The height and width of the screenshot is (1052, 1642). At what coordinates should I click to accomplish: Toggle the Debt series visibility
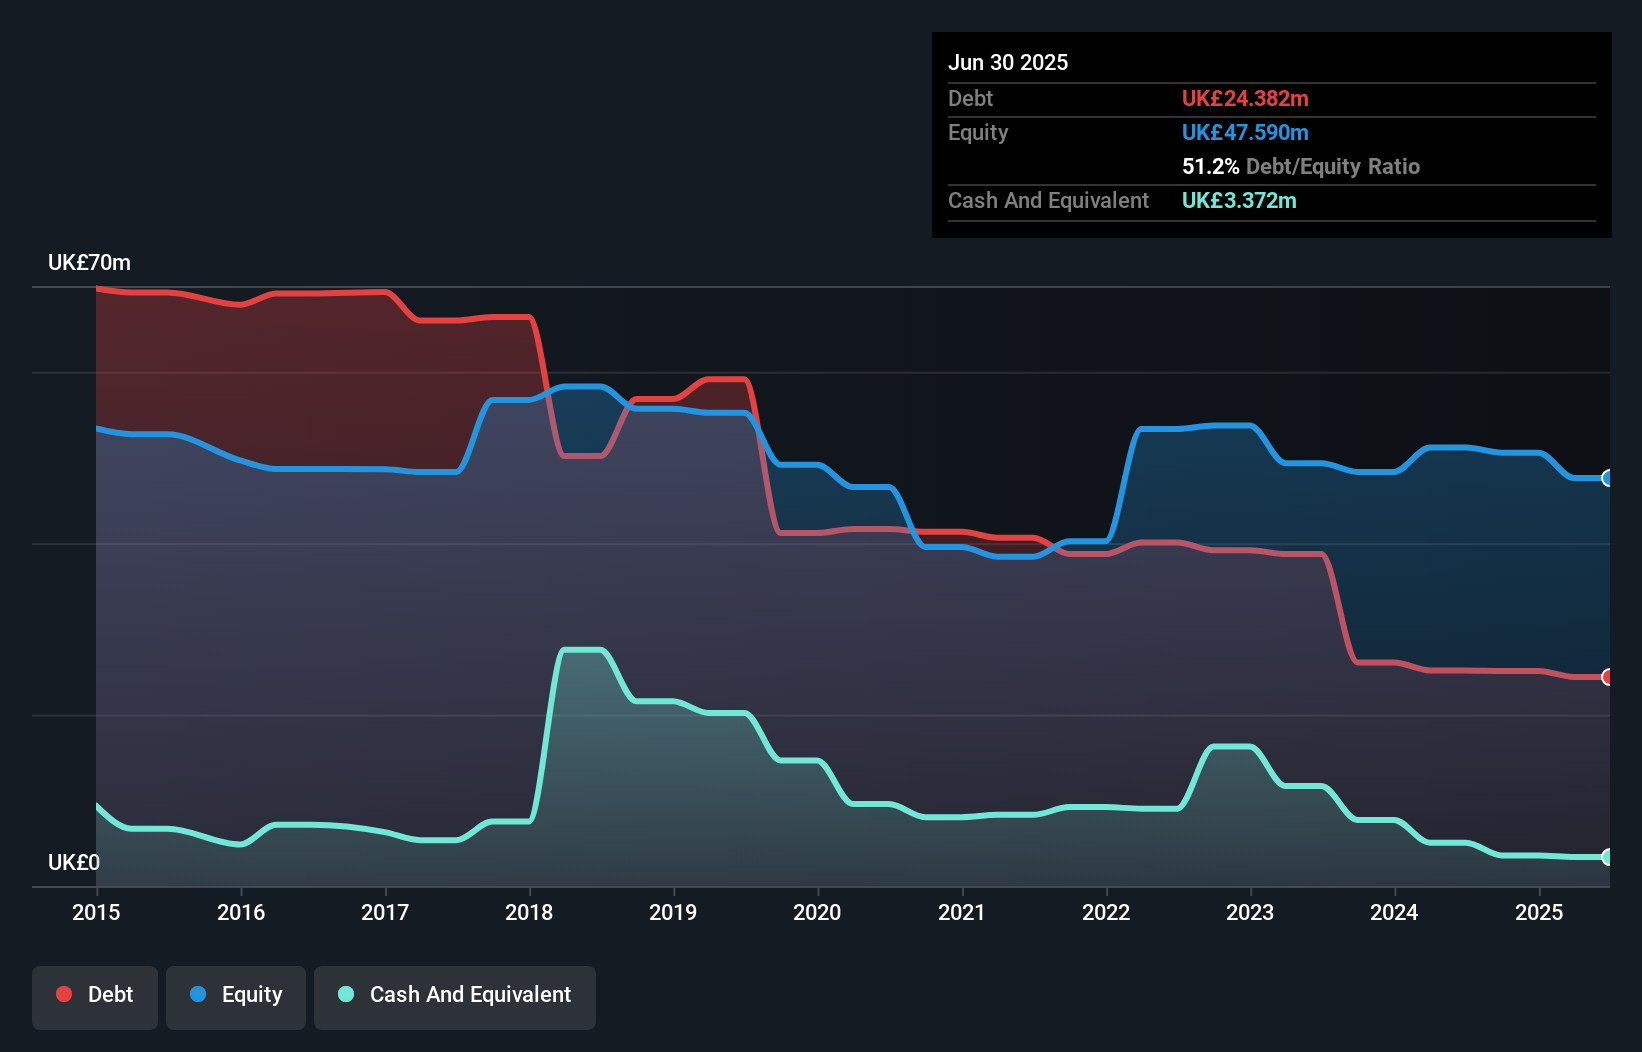(95, 997)
